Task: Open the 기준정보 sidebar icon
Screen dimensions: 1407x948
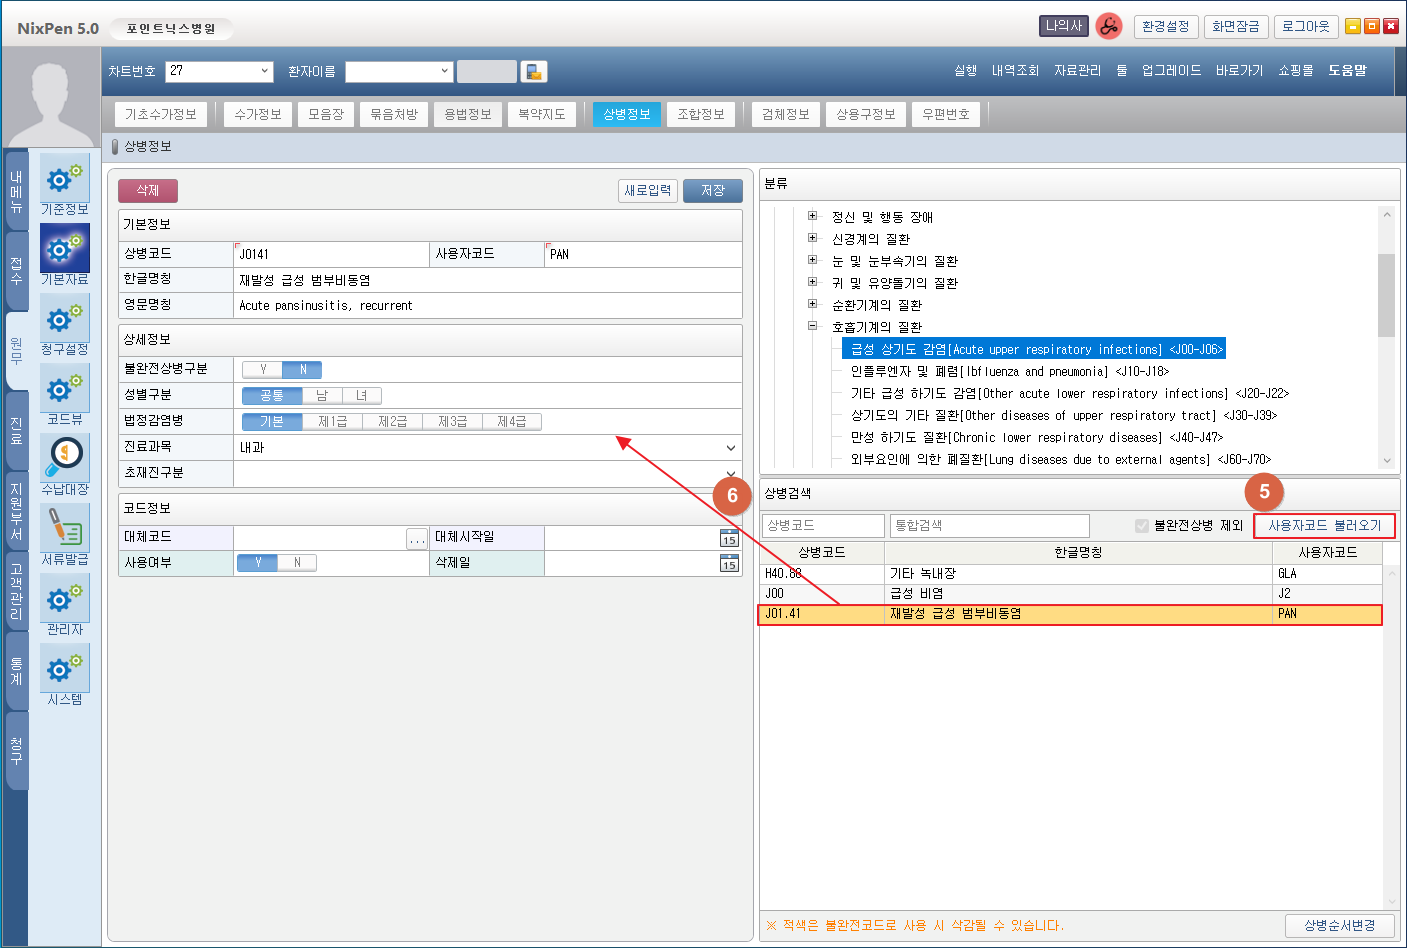Action: [64, 180]
